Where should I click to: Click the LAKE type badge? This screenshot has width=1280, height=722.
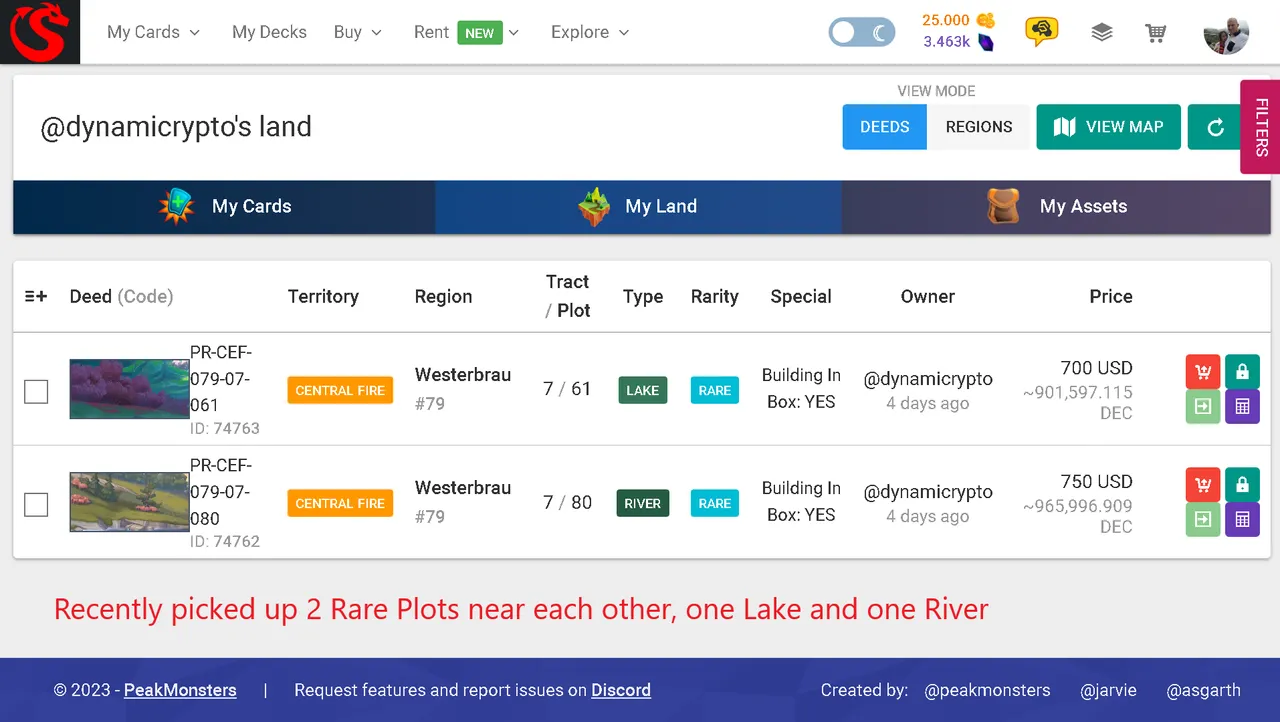click(643, 390)
